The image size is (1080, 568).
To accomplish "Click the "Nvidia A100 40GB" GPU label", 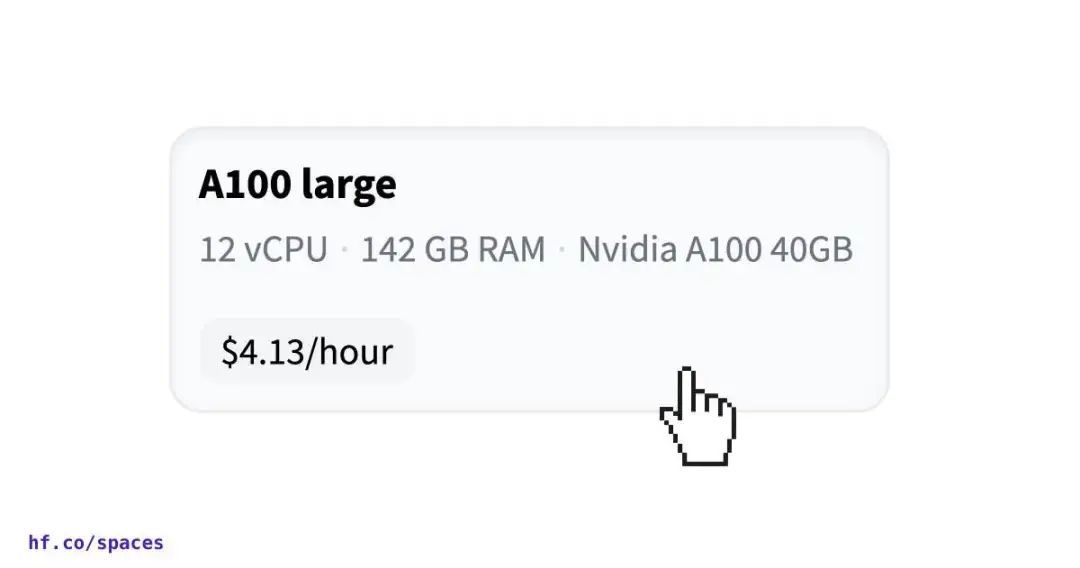I will point(715,249).
